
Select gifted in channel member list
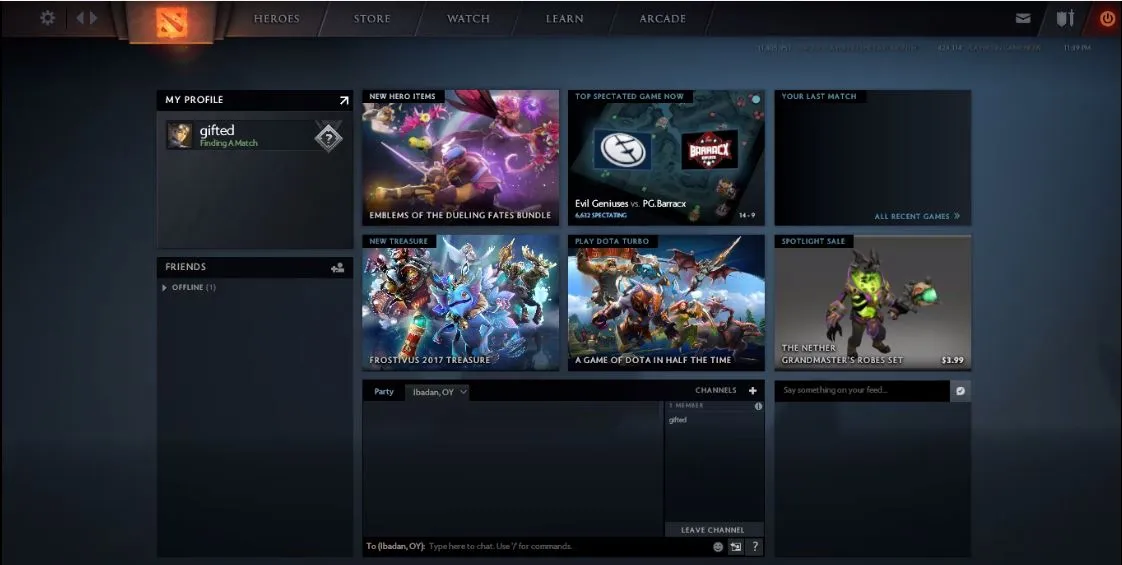click(678, 420)
